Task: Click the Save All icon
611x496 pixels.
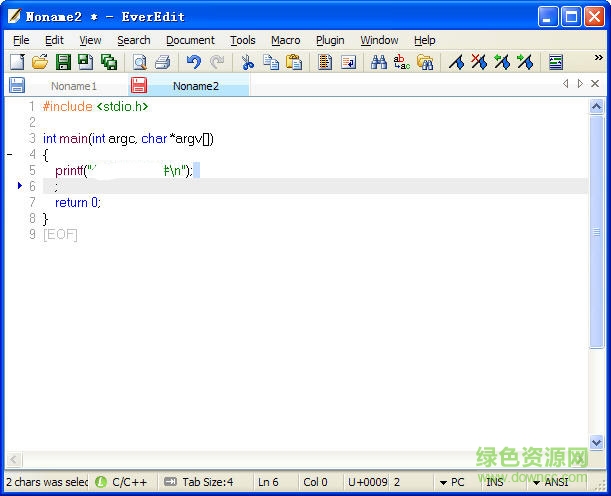Action: [109, 62]
